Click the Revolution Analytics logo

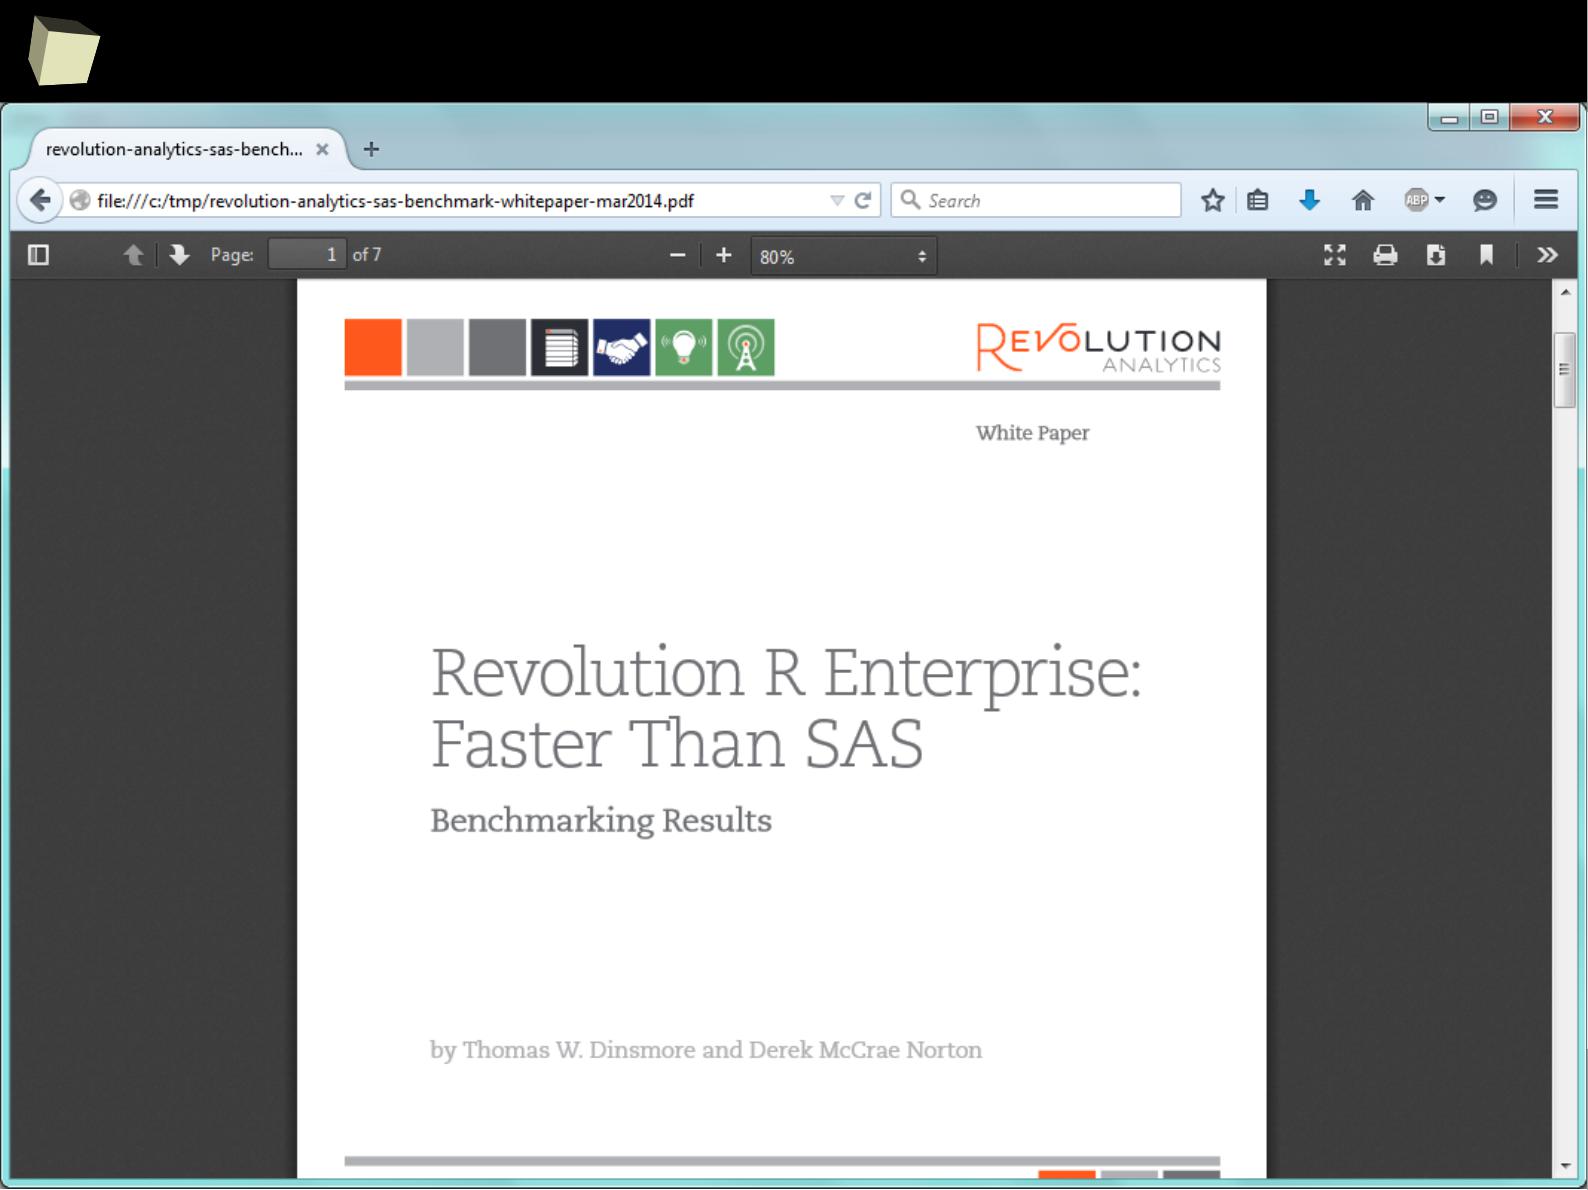coord(1098,348)
